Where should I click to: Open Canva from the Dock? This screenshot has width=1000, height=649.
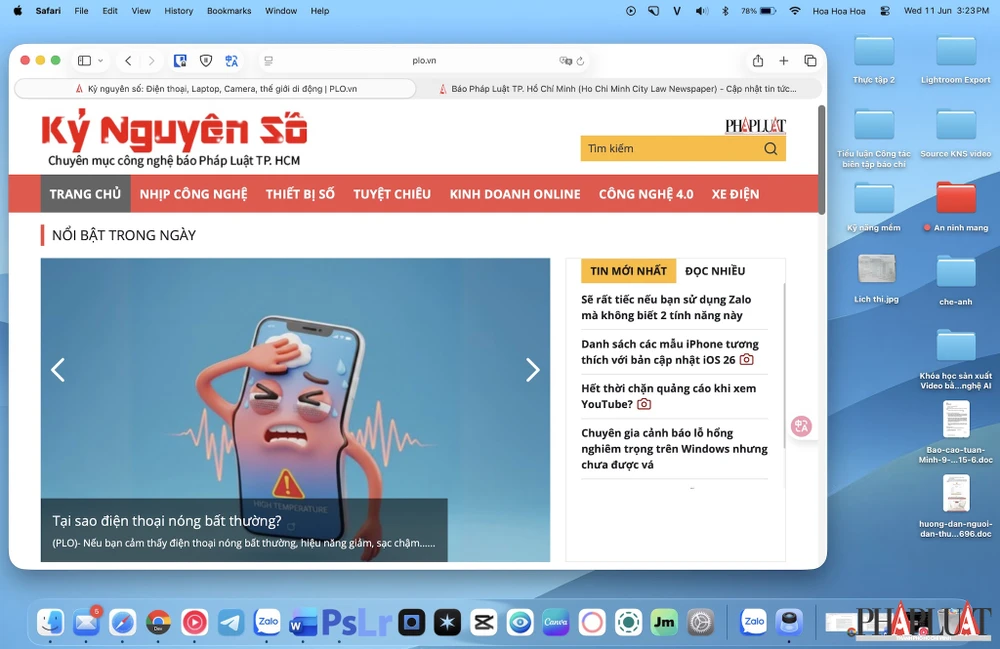pos(556,622)
